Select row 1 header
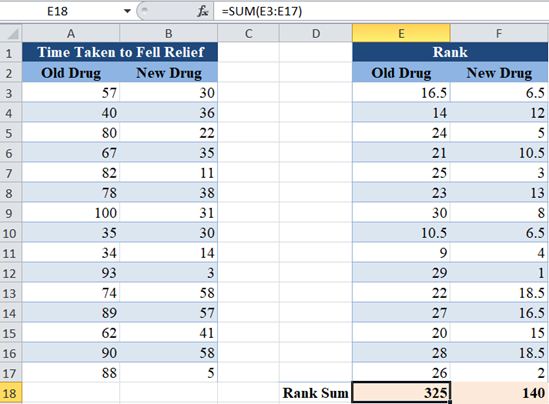 [11, 53]
